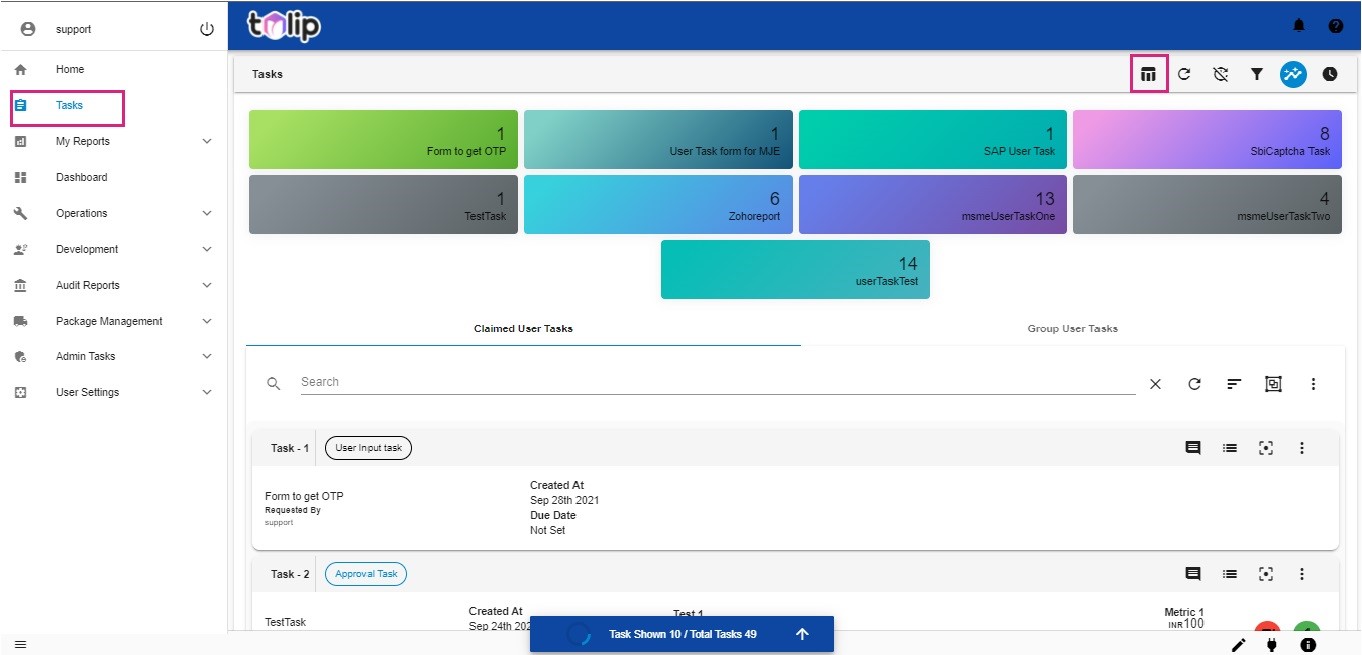Refresh list via search bar refresh icon
This screenshot has width=1362, height=655.
pos(1194,384)
